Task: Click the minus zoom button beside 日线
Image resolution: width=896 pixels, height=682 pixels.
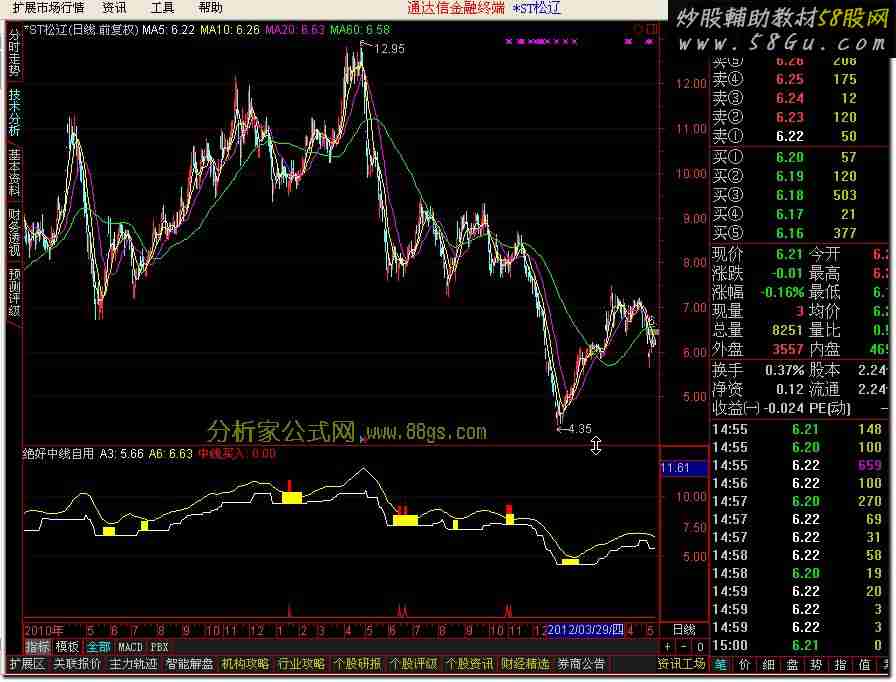Action: (682, 647)
